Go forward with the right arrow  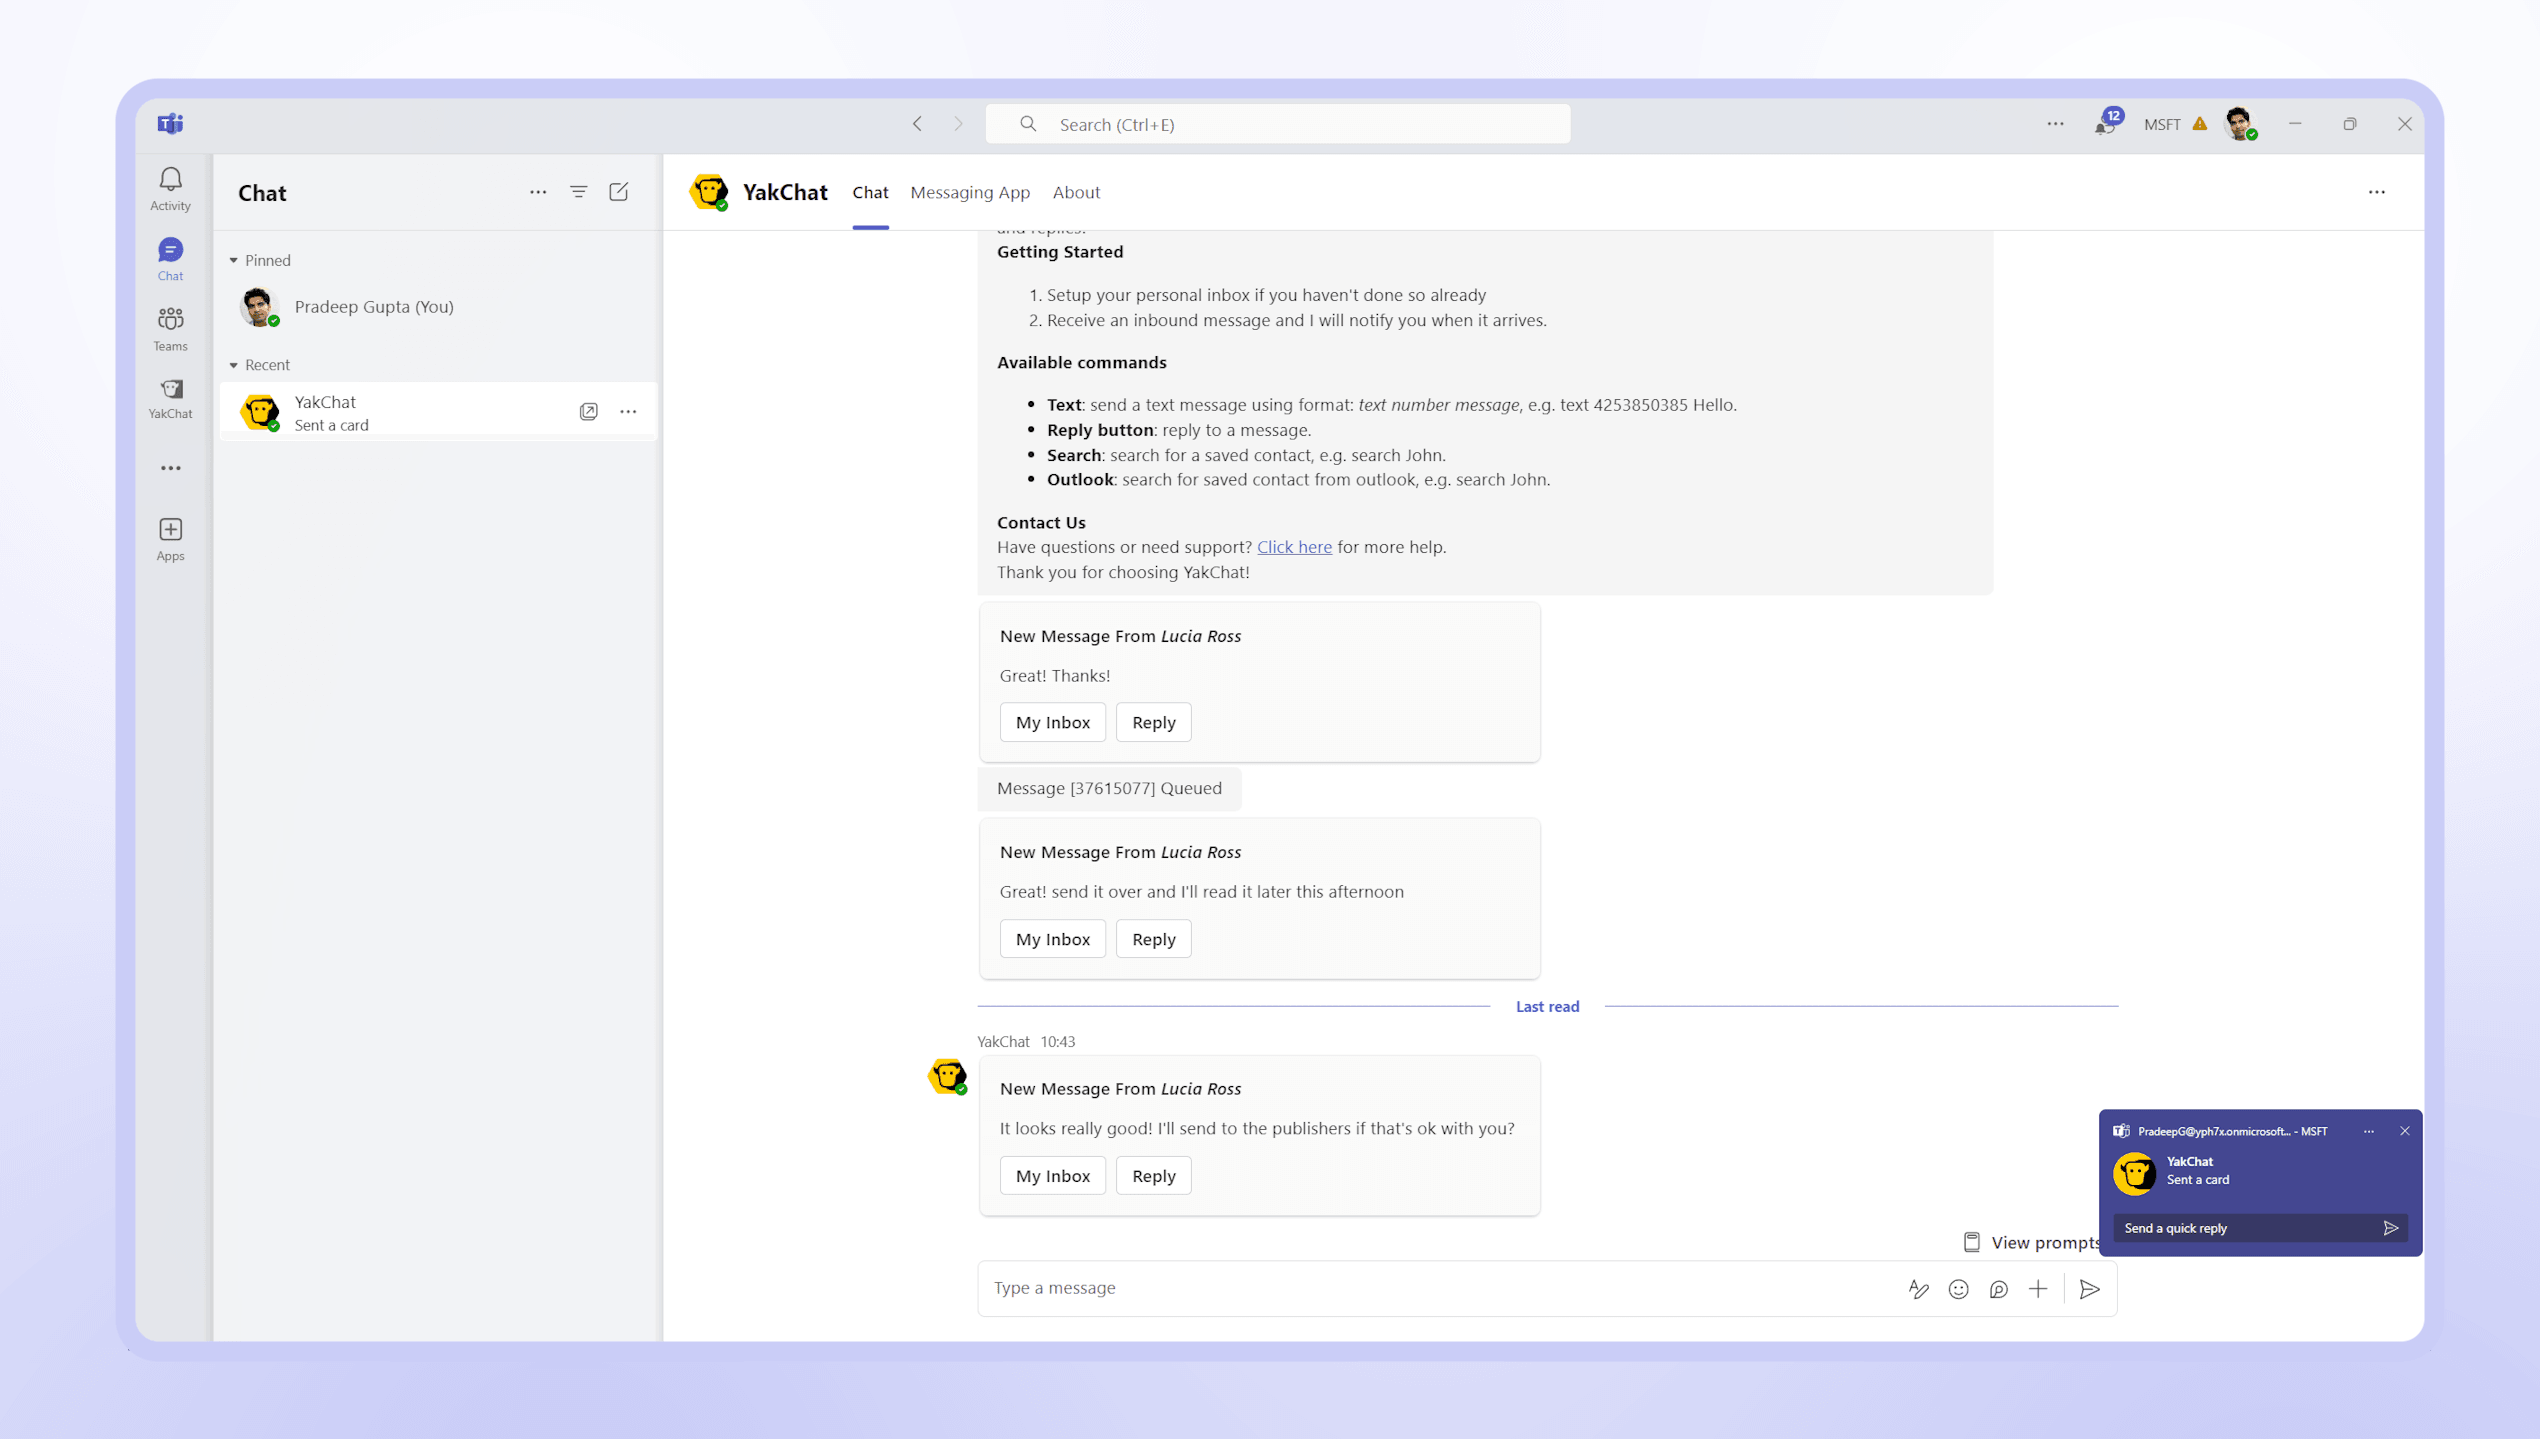click(958, 124)
